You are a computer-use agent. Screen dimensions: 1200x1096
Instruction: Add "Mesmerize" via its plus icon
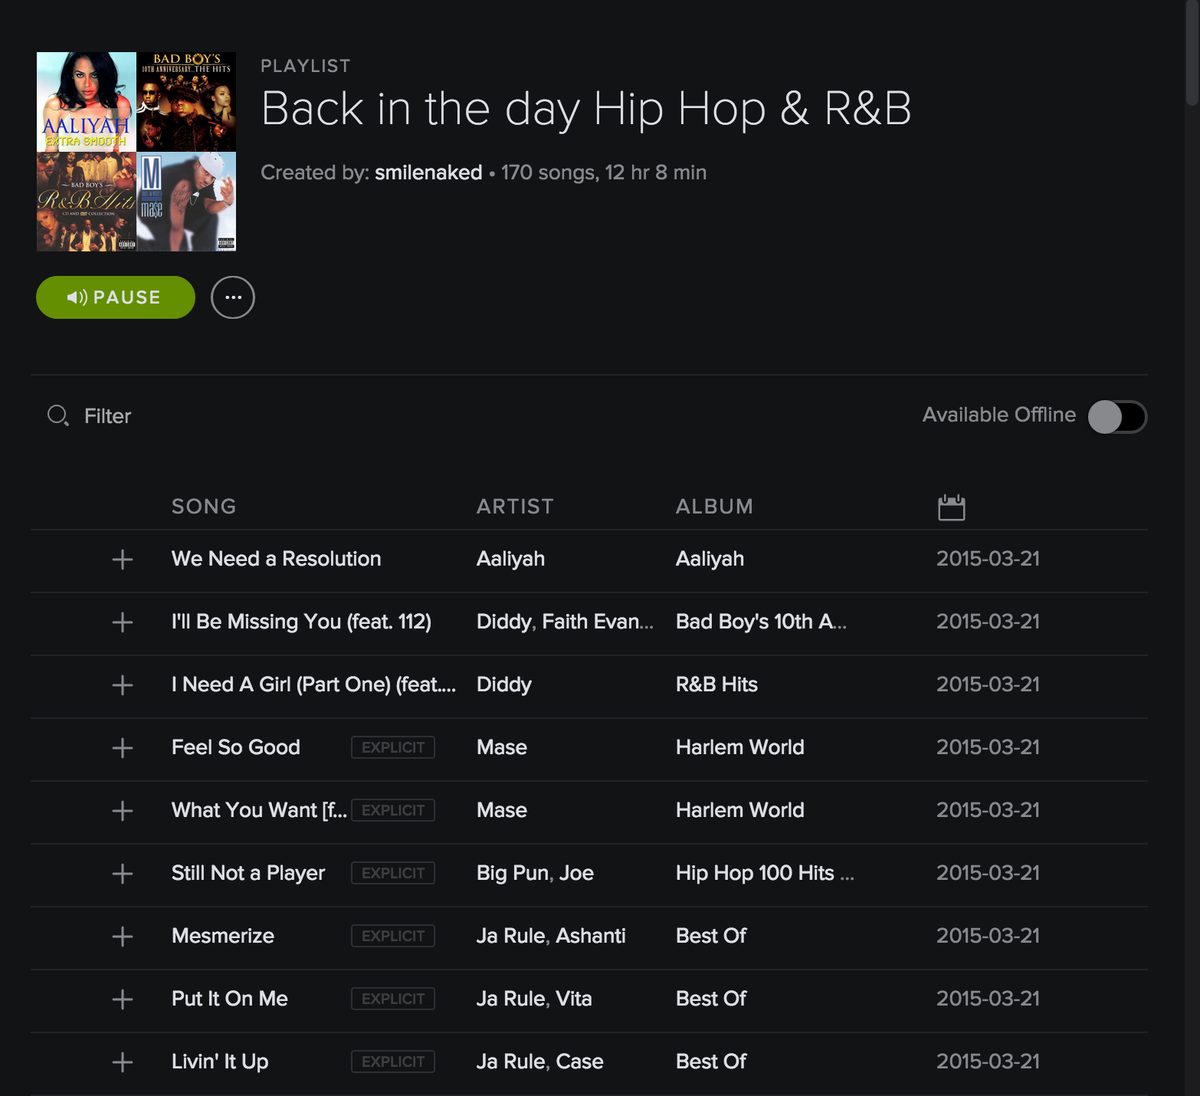(121, 936)
